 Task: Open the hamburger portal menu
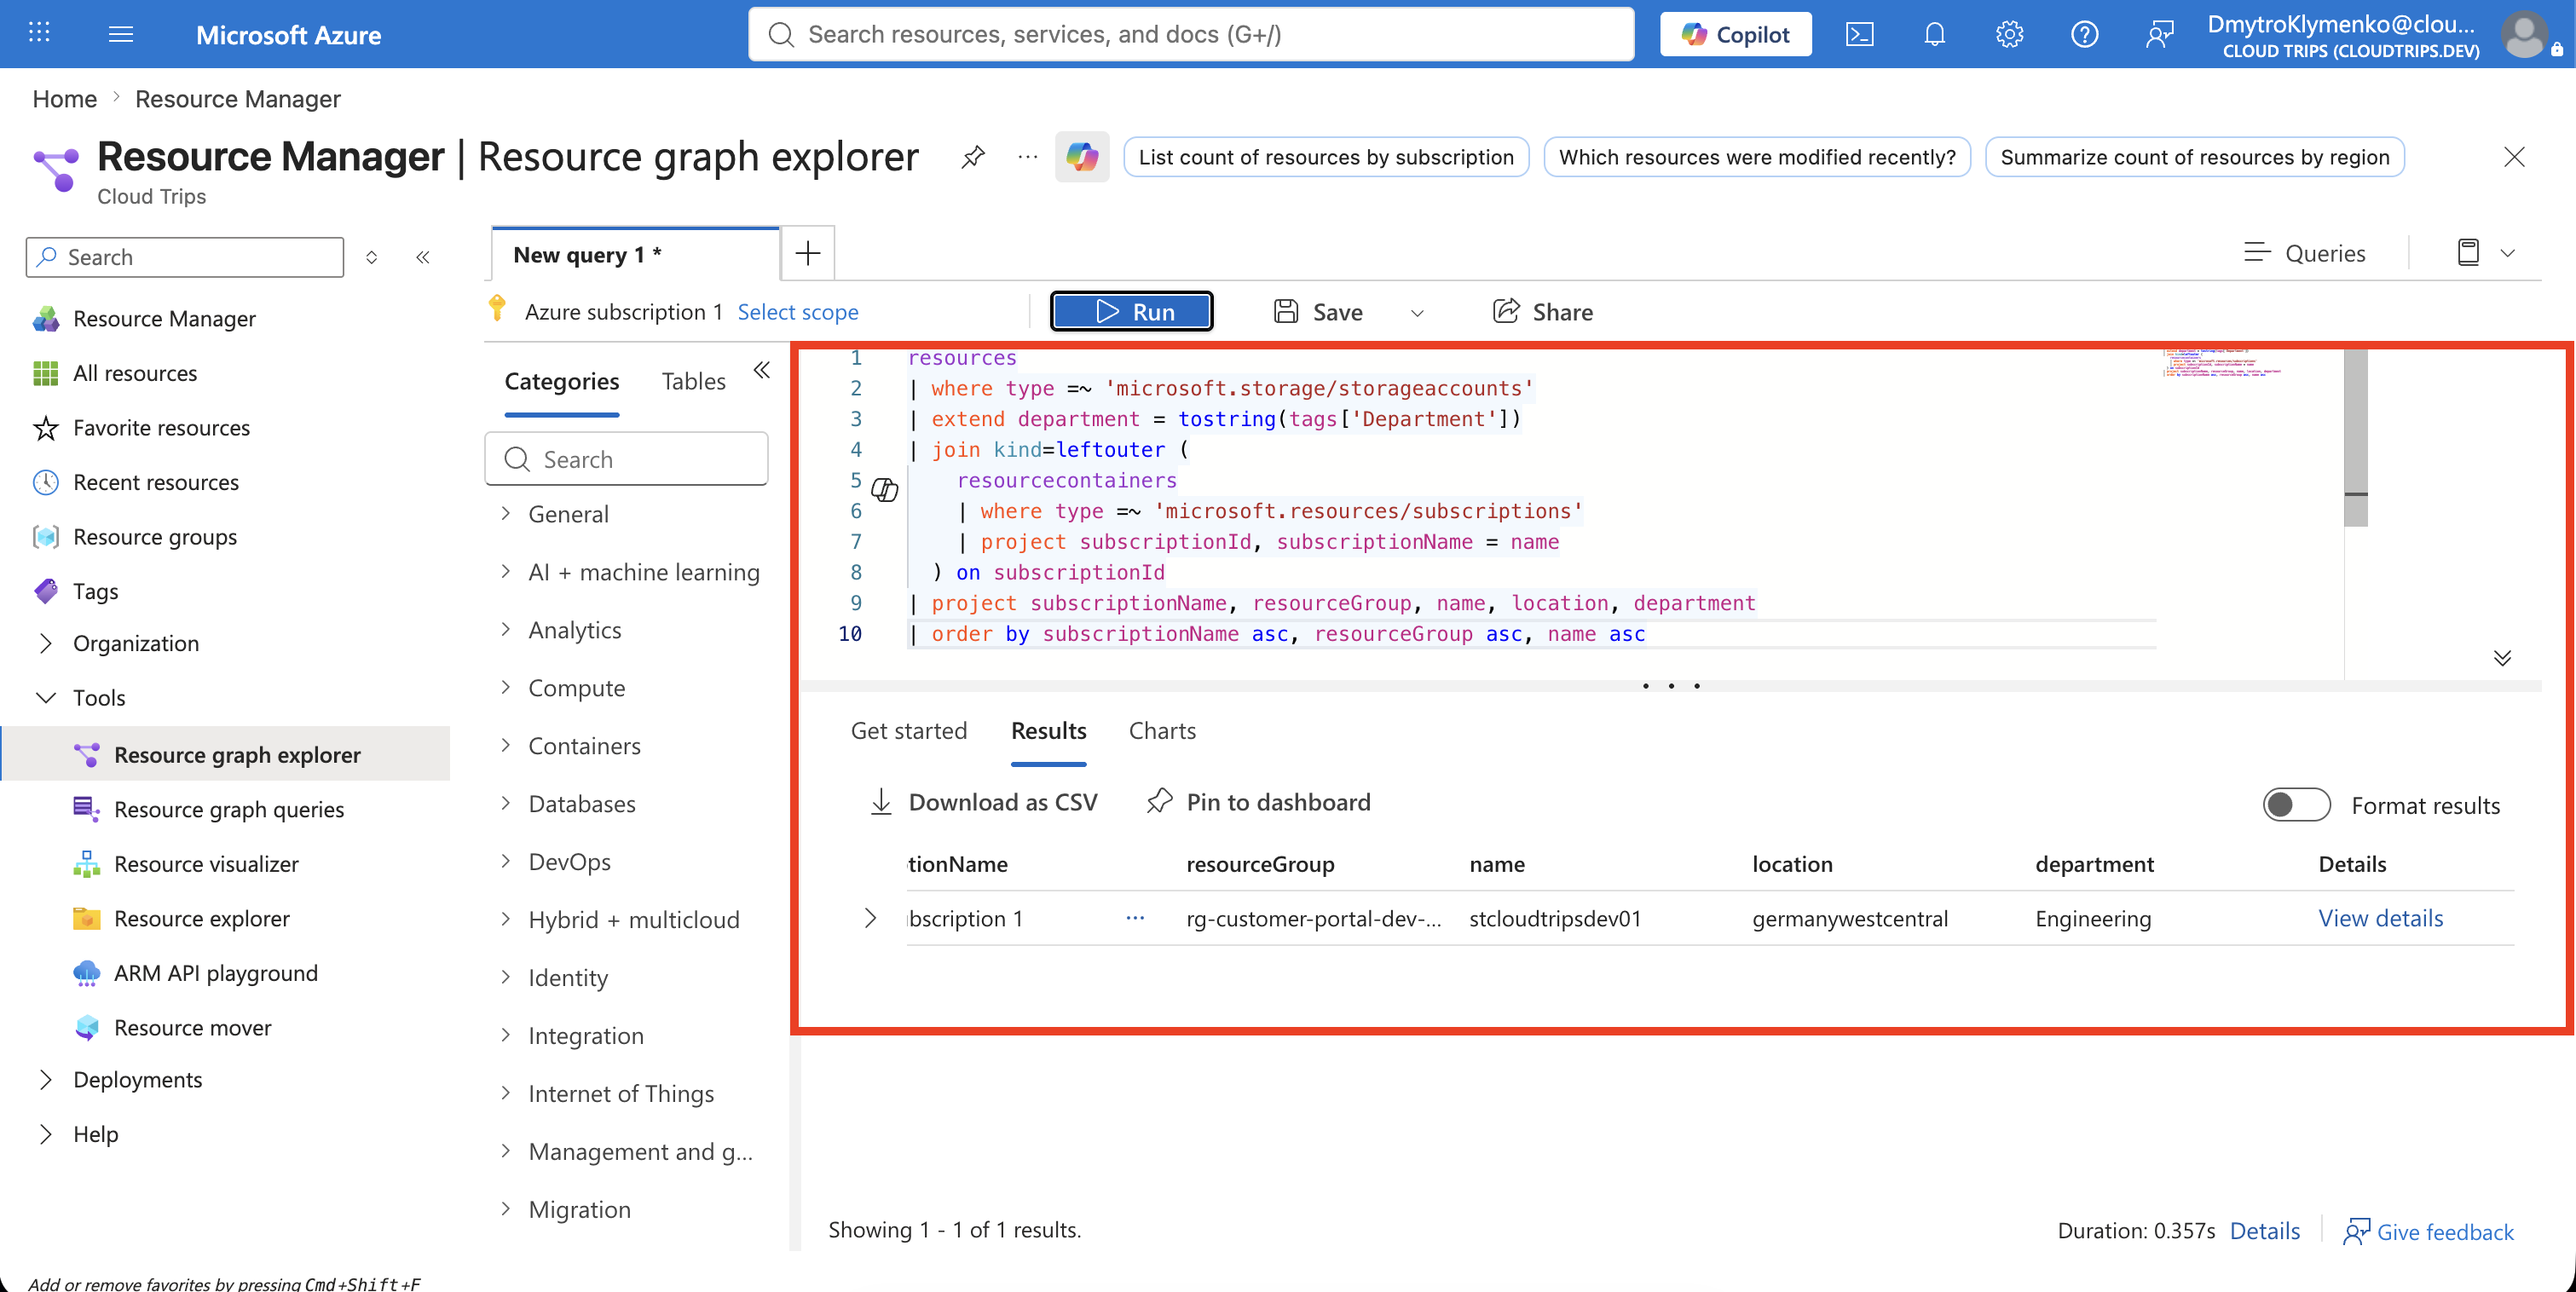pyautogui.click(x=121, y=34)
